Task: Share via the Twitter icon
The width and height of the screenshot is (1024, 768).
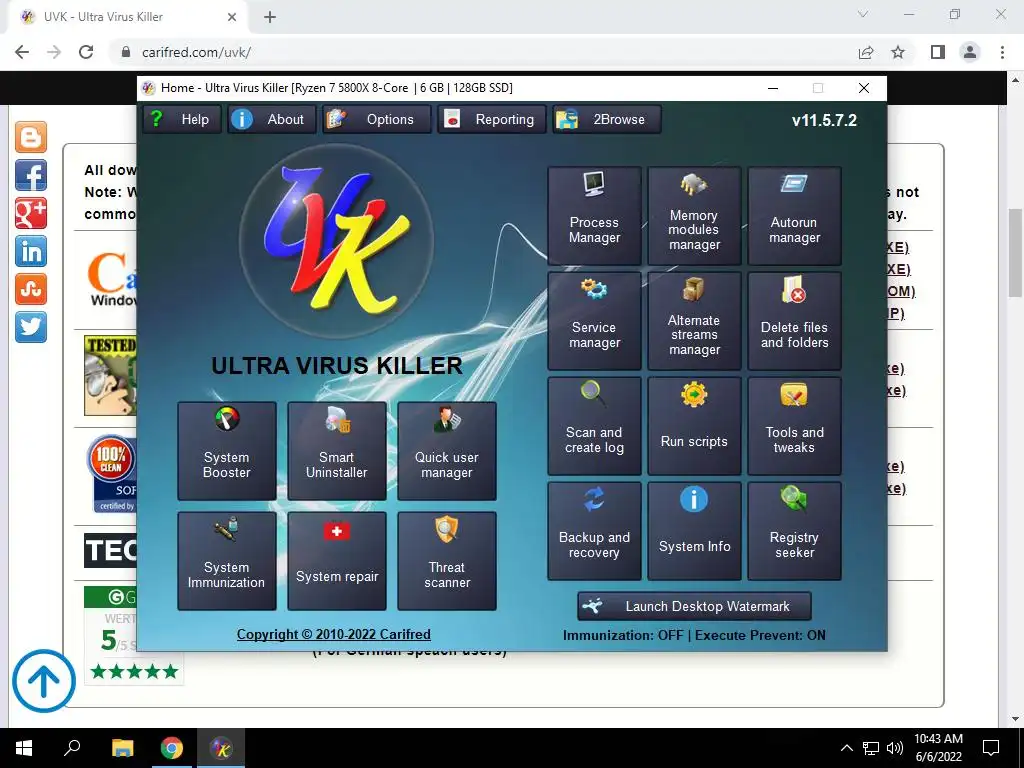Action: (x=31, y=327)
